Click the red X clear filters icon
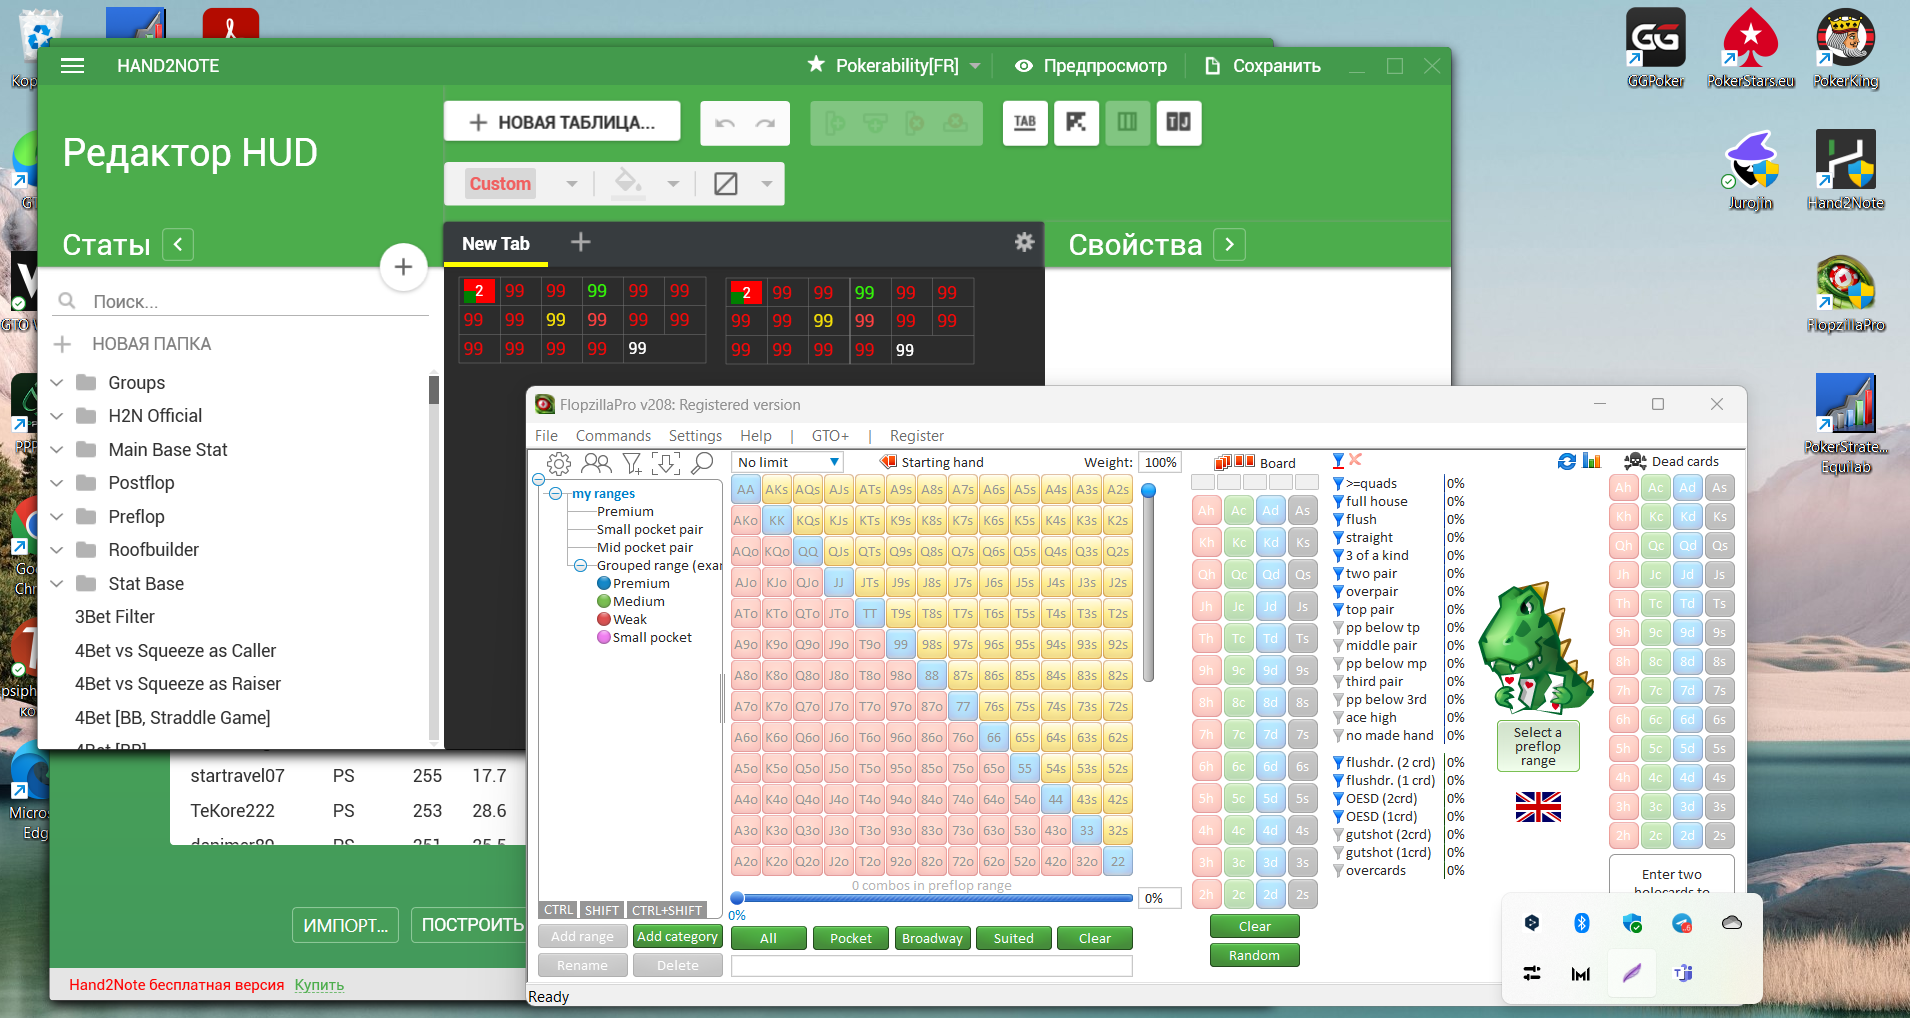Viewport: 1910px width, 1018px height. pos(1356,460)
